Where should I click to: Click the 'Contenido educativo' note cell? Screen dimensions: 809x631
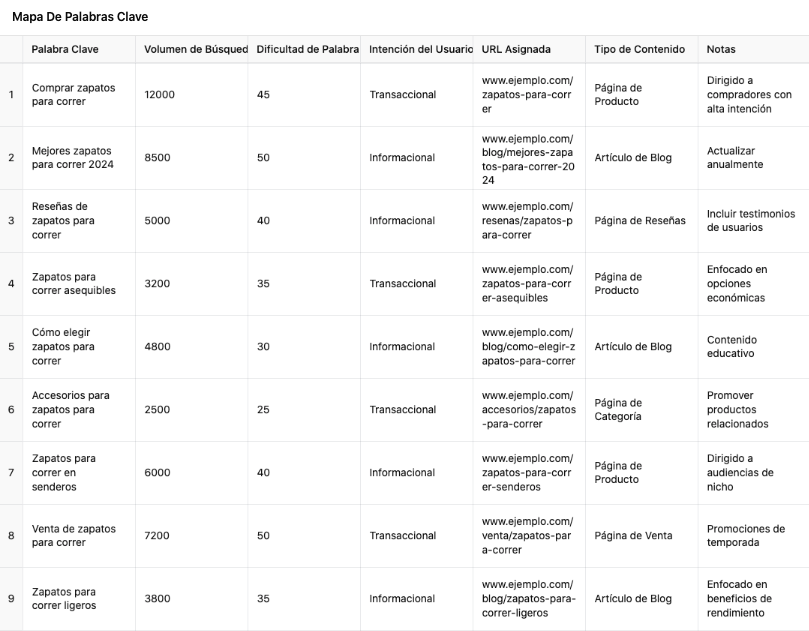click(x=731, y=346)
